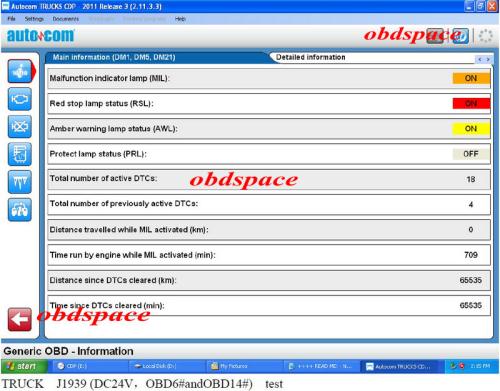Select Main information (DM1, DM5, DM21) tab
500x391 pixels.
coord(114,57)
